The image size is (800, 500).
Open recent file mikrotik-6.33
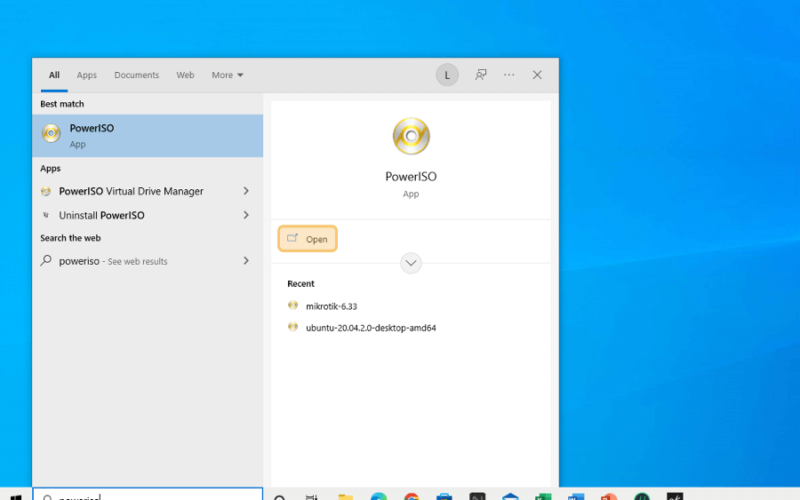[x=331, y=306]
